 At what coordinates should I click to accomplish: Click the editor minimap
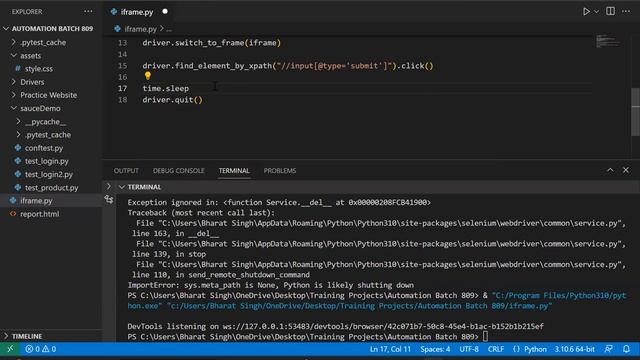[x=607, y=41]
